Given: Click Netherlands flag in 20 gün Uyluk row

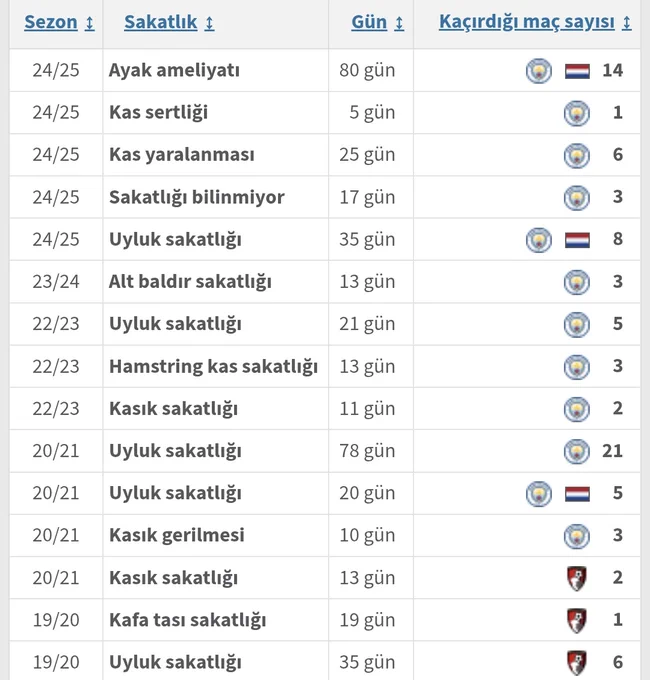Looking at the screenshot, I should click(577, 494).
